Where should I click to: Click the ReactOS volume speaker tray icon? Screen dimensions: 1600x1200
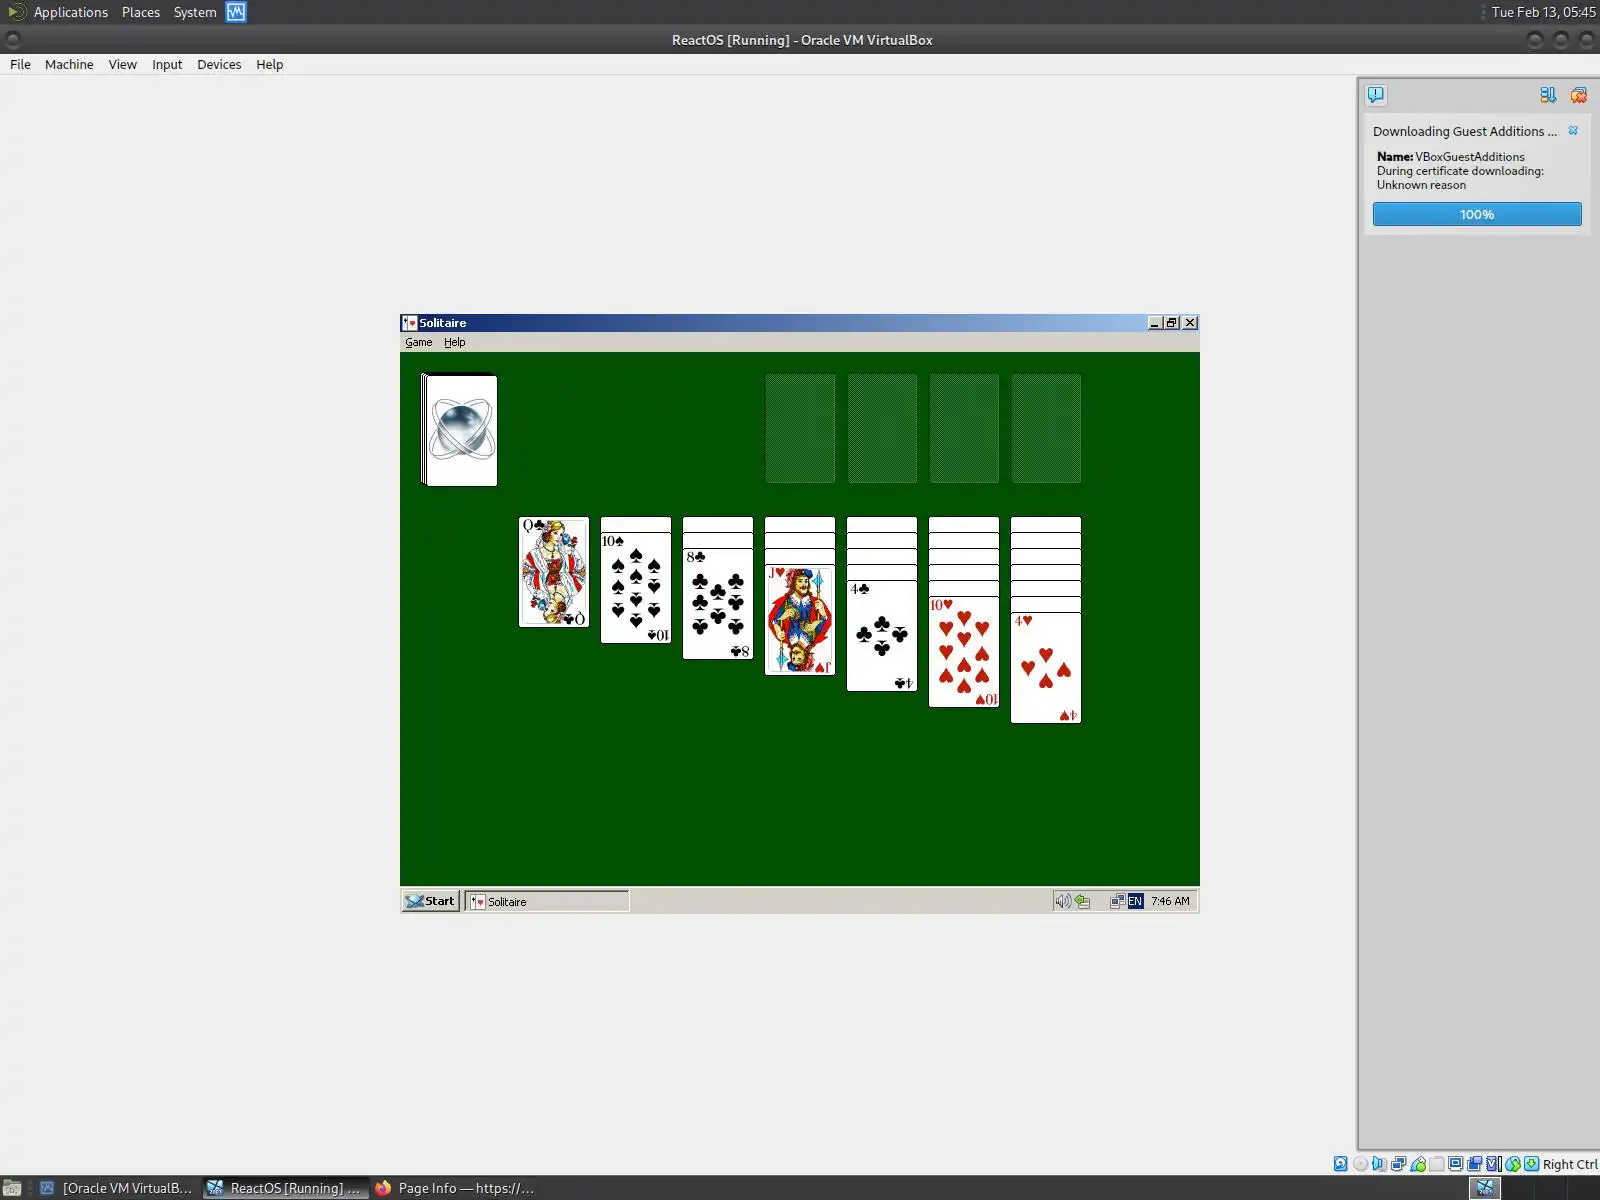(1062, 901)
